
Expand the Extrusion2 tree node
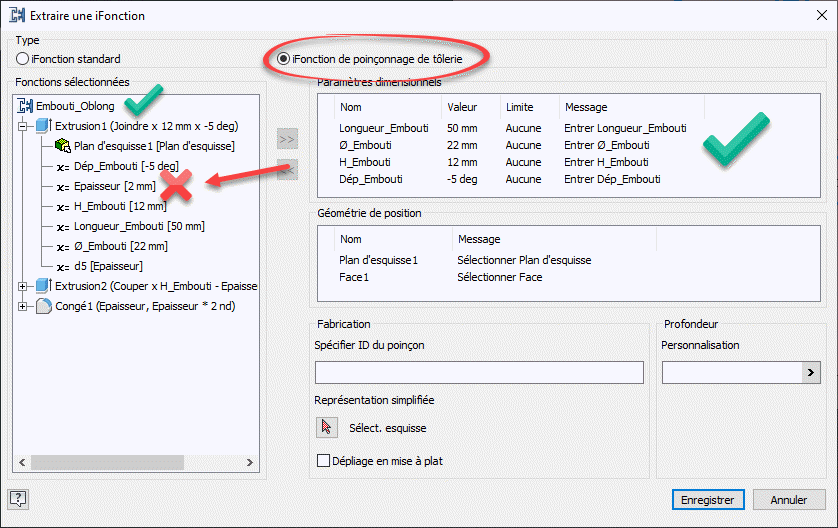point(23,286)
